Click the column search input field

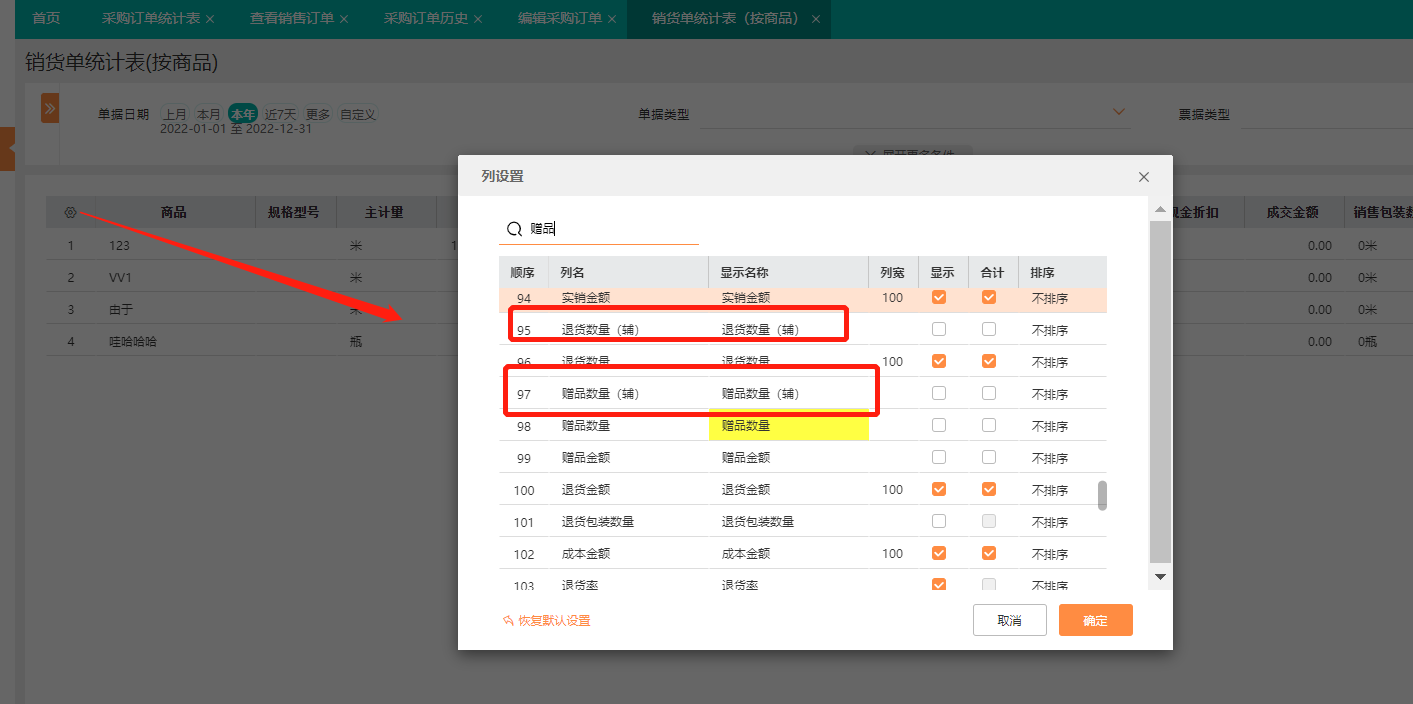[x=612, y=229]
